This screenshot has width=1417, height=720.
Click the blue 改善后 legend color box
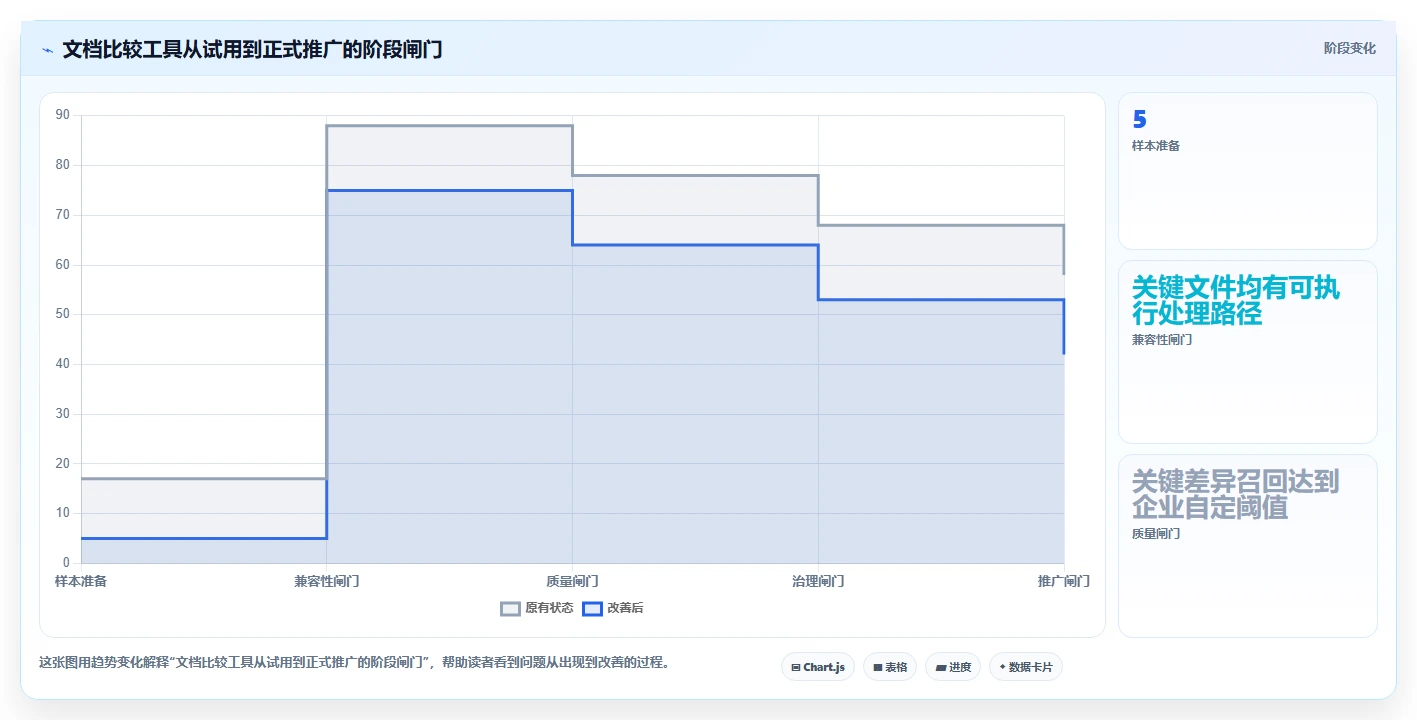tap(592, 608)
